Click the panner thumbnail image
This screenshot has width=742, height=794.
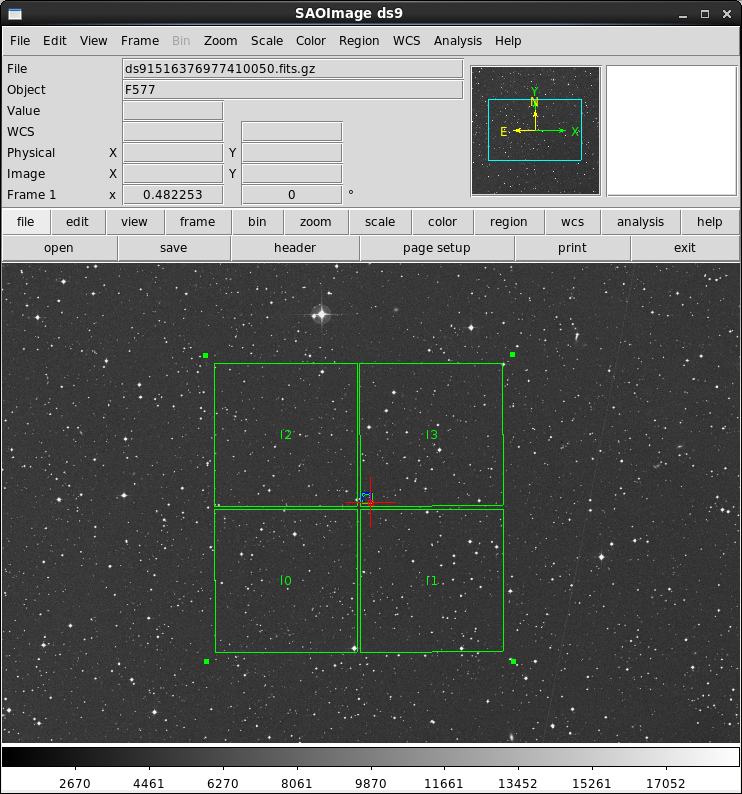pyautogui.click(x=535, y=131)
